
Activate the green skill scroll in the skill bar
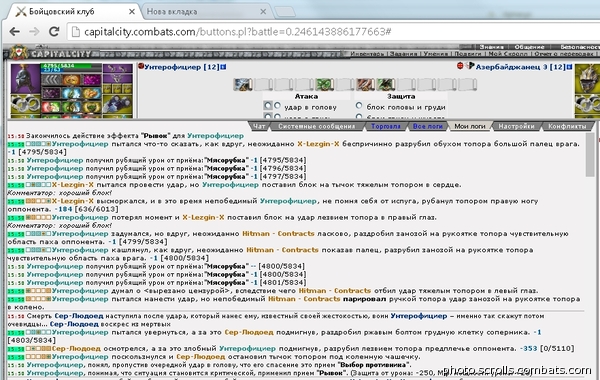tap(324, 84)
